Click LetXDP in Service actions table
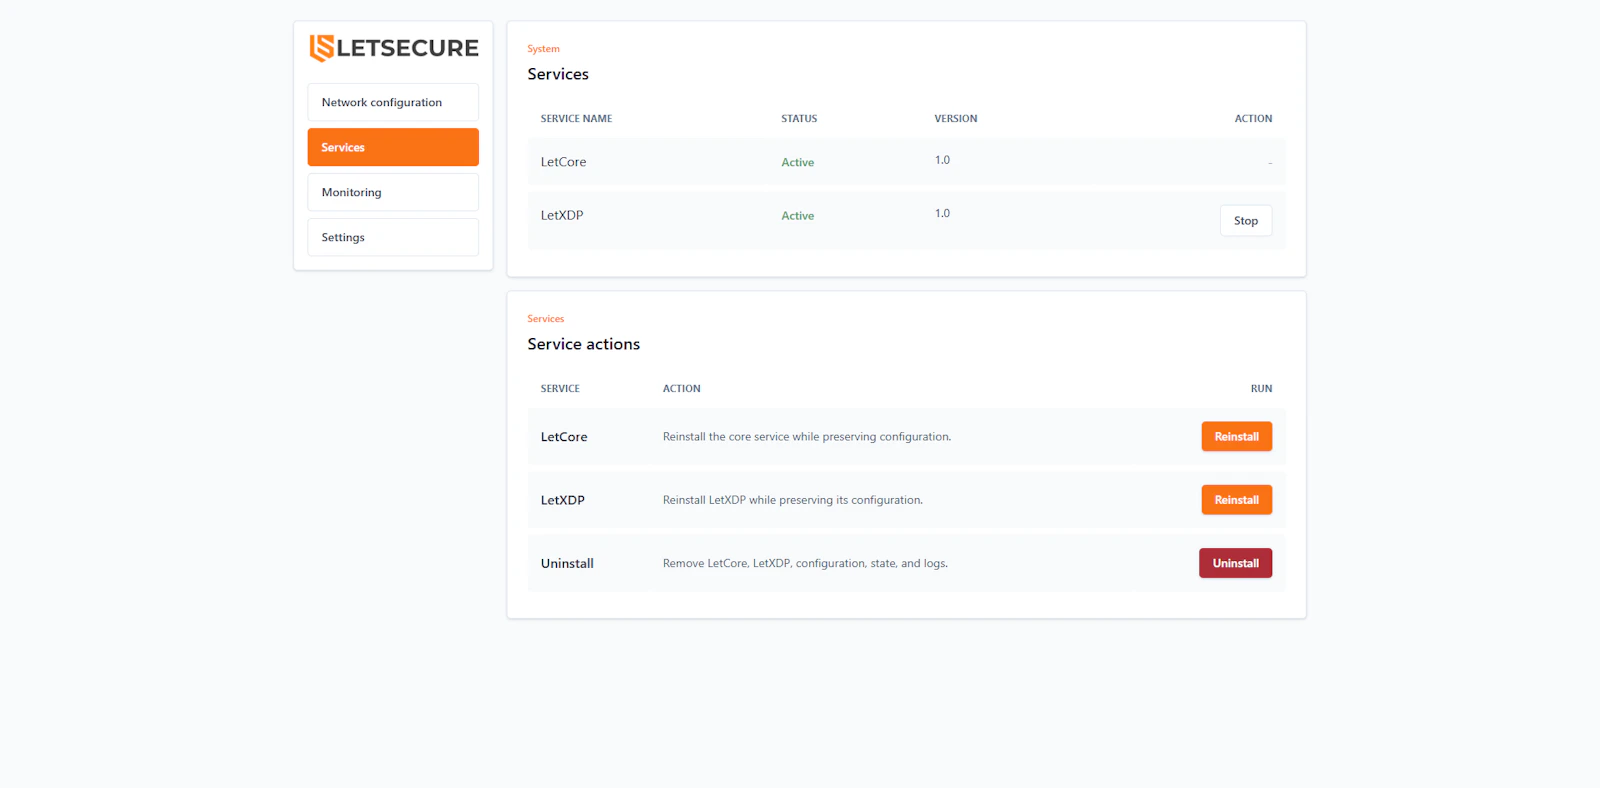Screen dimensions: 1600x788 (x=563, y=500)
